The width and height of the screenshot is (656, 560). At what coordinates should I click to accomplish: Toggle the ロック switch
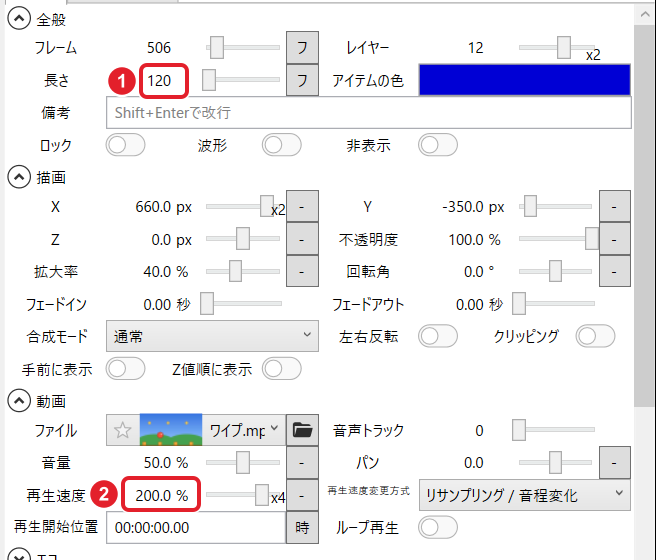(126, 145)
